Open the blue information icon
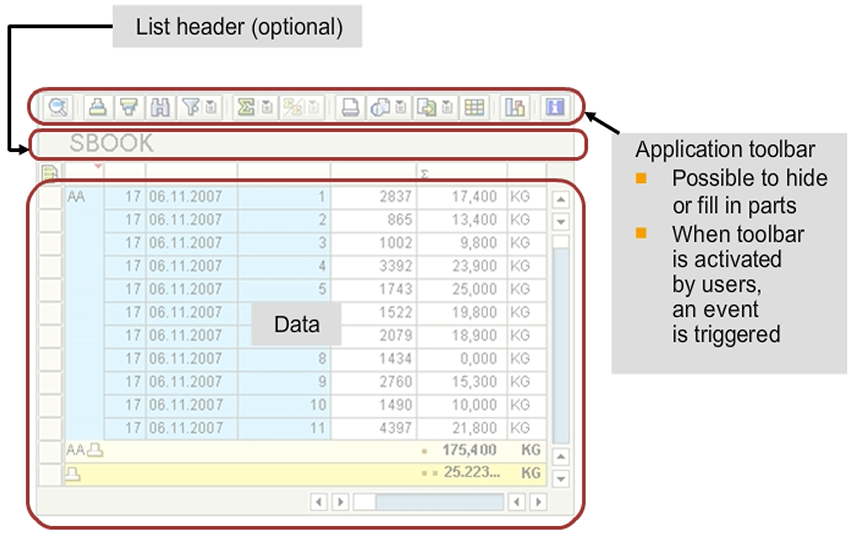The height and width of the screenshot is (533, 849). click(554, 107)
